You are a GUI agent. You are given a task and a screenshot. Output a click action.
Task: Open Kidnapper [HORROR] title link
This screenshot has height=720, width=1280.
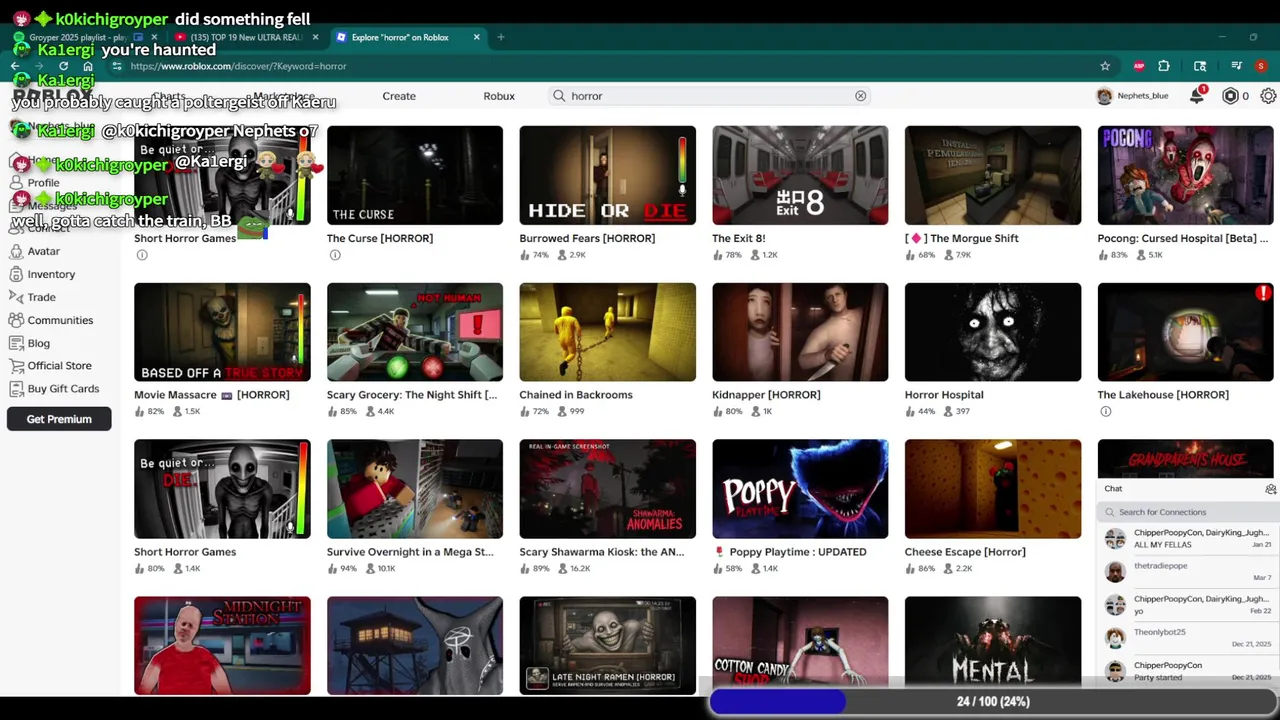pyautogui.click(x=766, y=395)
